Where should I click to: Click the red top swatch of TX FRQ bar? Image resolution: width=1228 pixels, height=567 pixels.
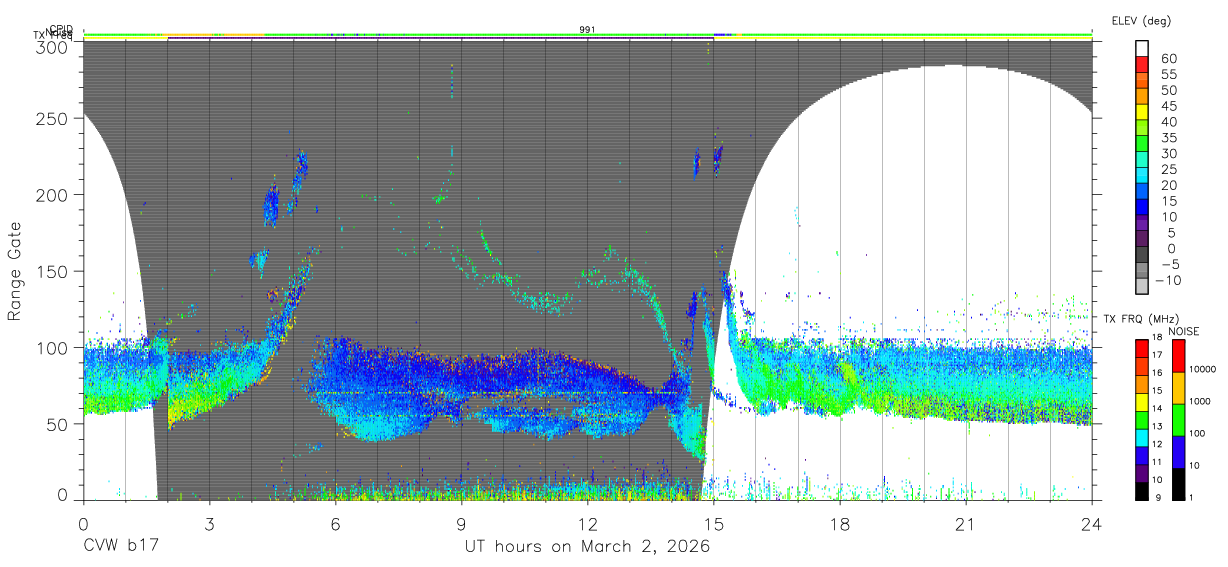(x=1142, y=348)
